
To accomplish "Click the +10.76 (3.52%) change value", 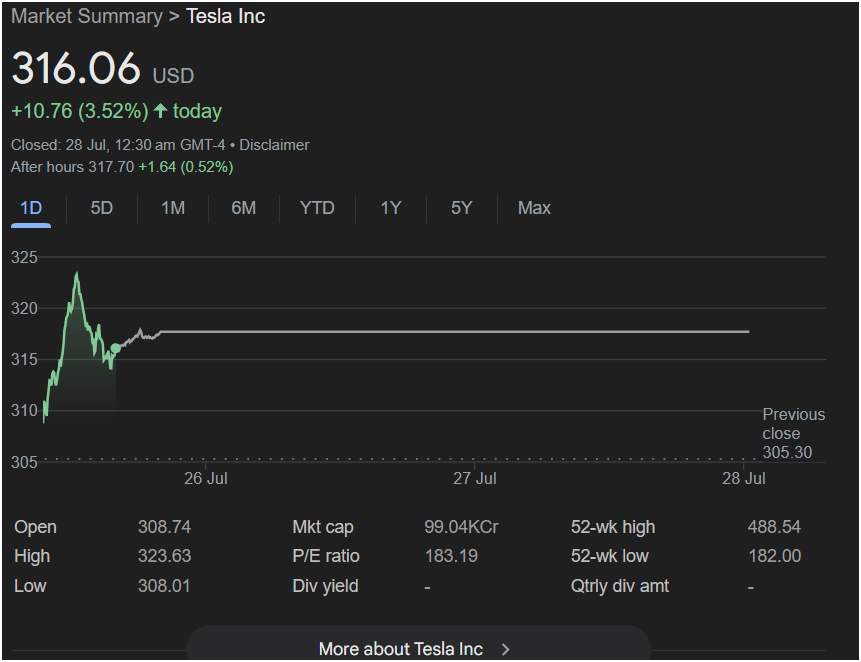I will pos(80,111).
